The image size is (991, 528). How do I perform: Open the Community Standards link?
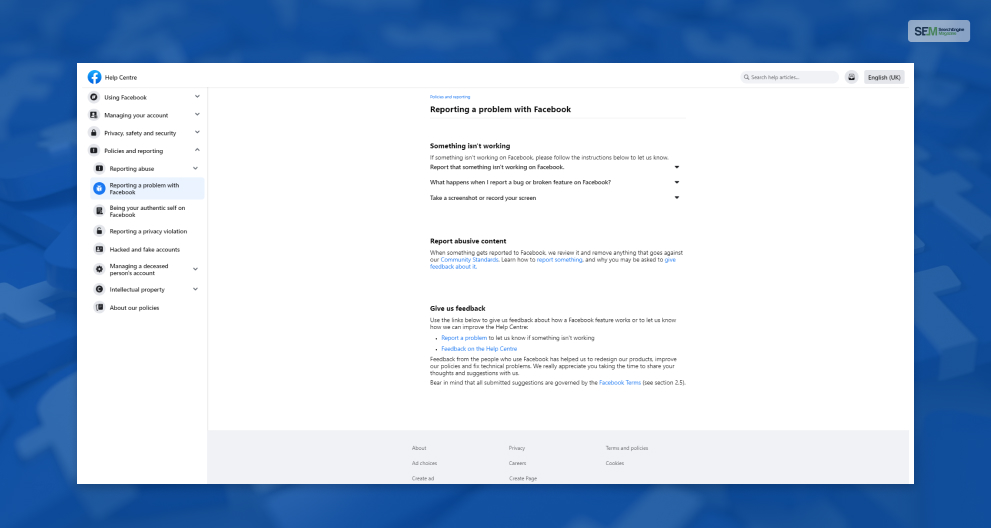tap(470, 260)
